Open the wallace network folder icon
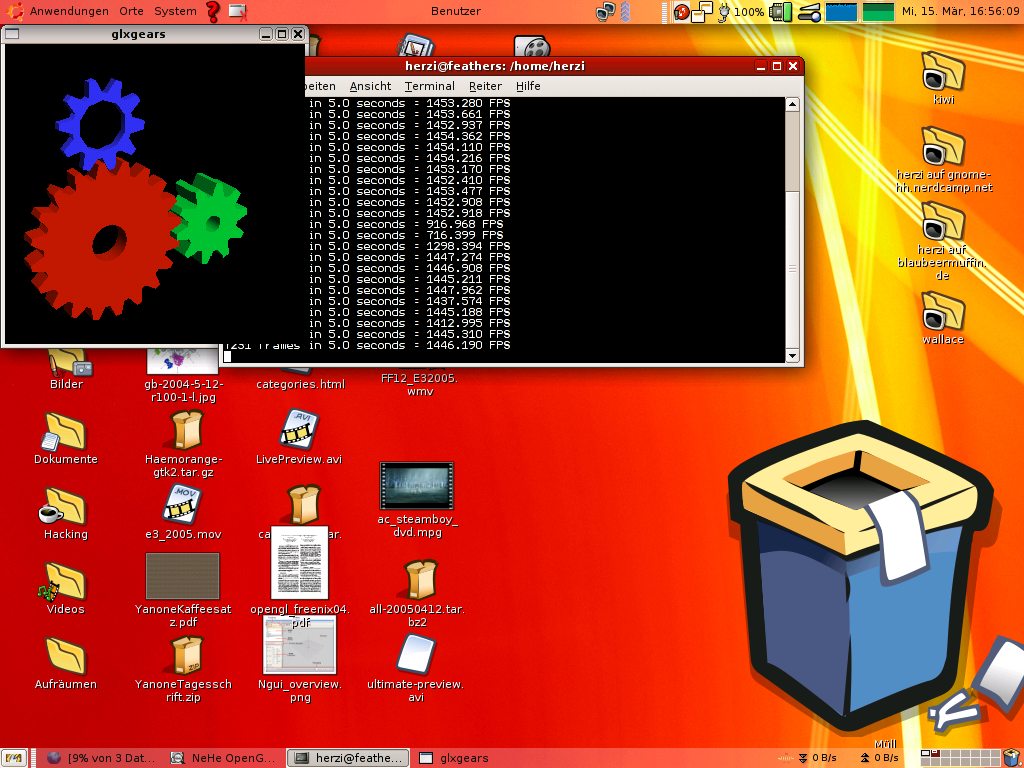 [x=942, y=312]
